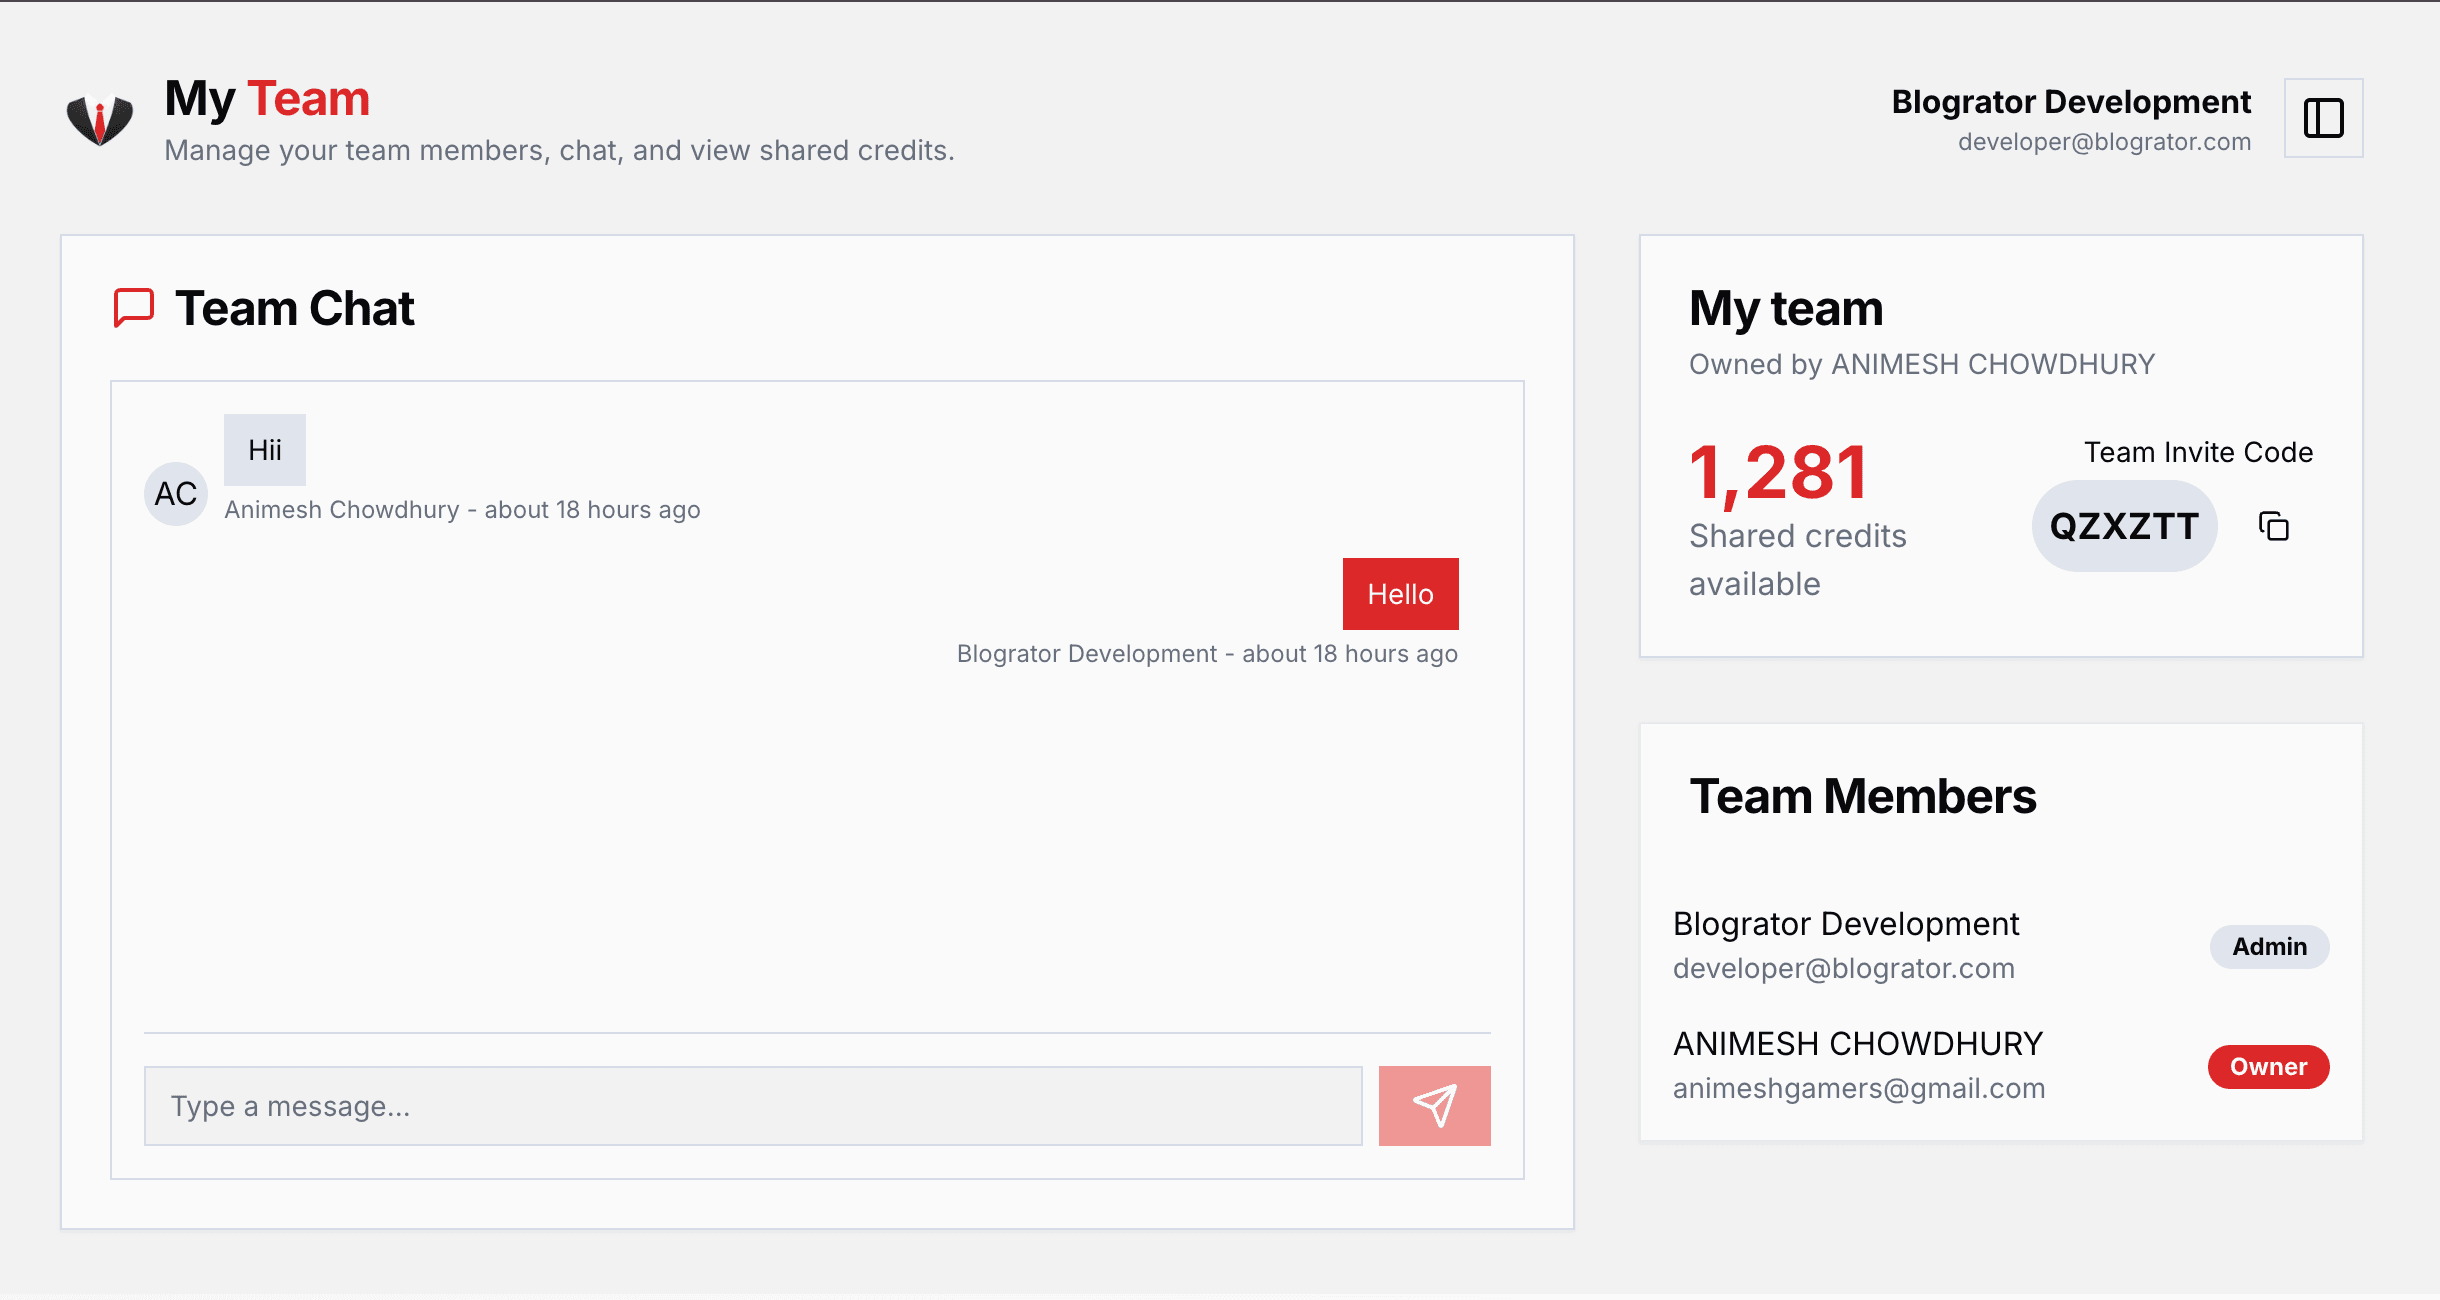
Task: Copy the team invite code
Action: click(x=2274, y=526)
